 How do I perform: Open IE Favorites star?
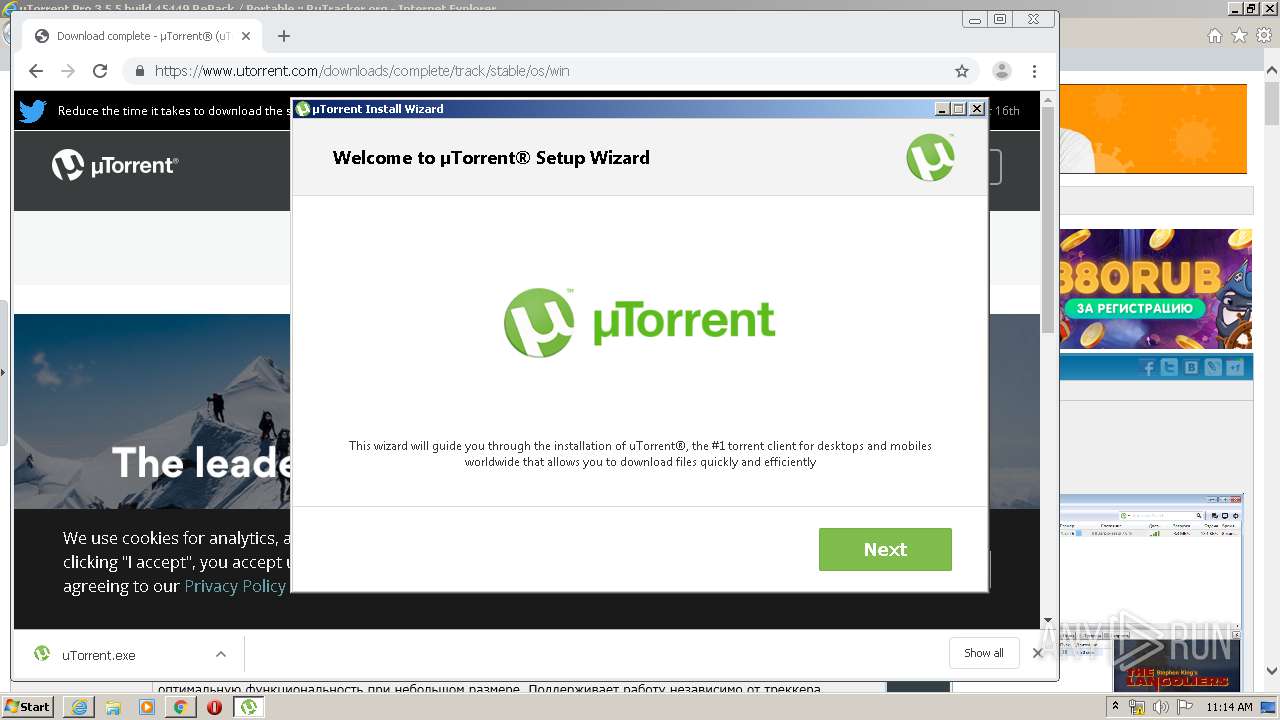click(x=1239, y=36)
